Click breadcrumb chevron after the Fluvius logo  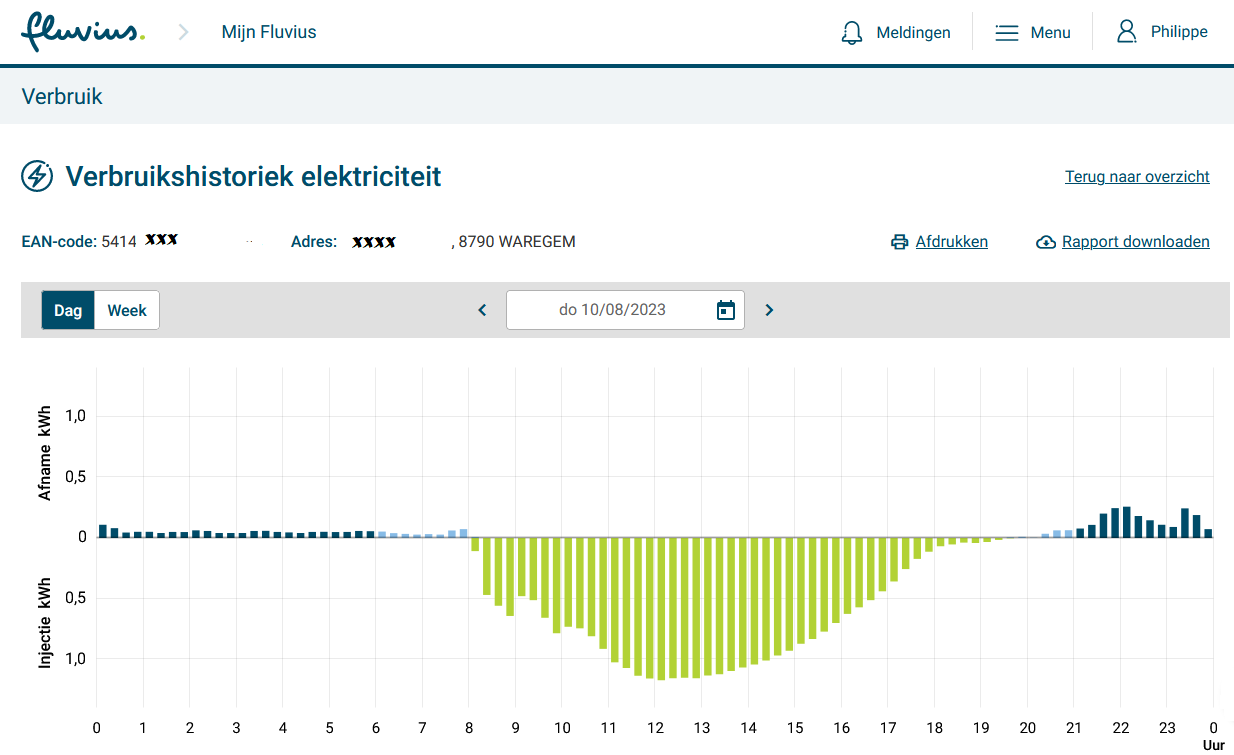(183, 32)
